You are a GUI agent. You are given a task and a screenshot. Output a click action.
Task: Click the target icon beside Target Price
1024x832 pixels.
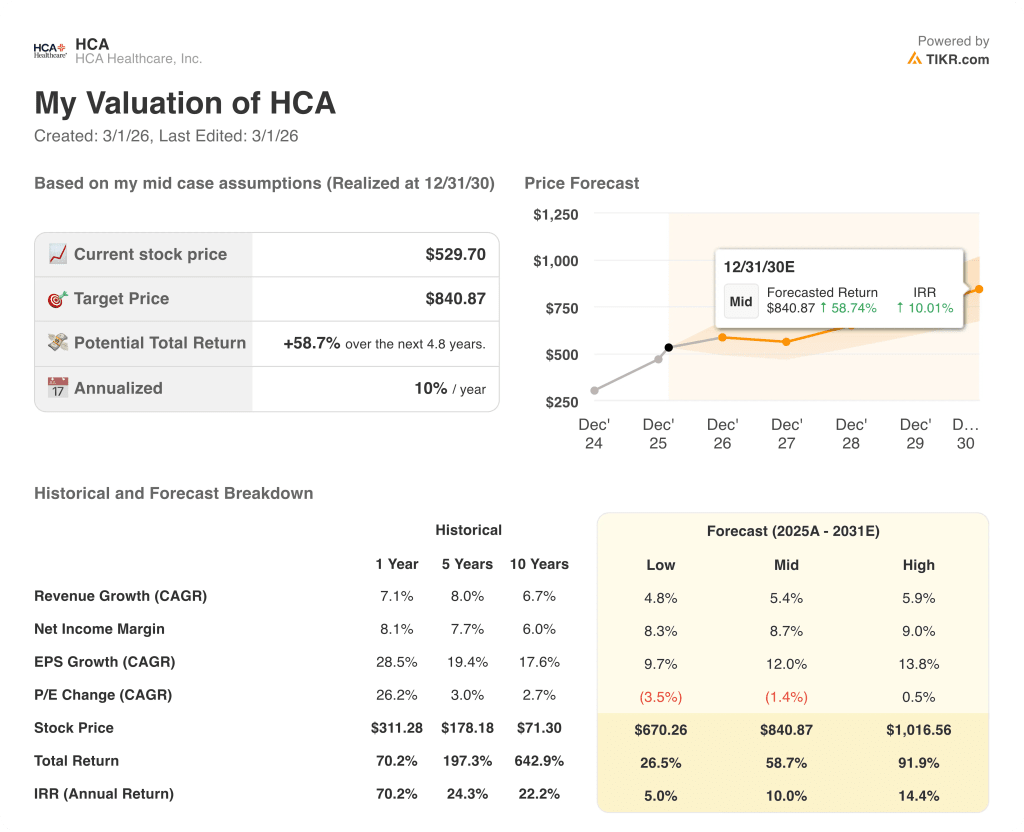click(58, 298)
